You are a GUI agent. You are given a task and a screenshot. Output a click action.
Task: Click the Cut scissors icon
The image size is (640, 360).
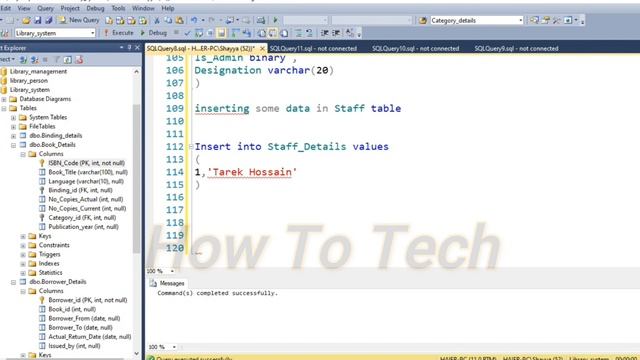click(x=157, y=20)
